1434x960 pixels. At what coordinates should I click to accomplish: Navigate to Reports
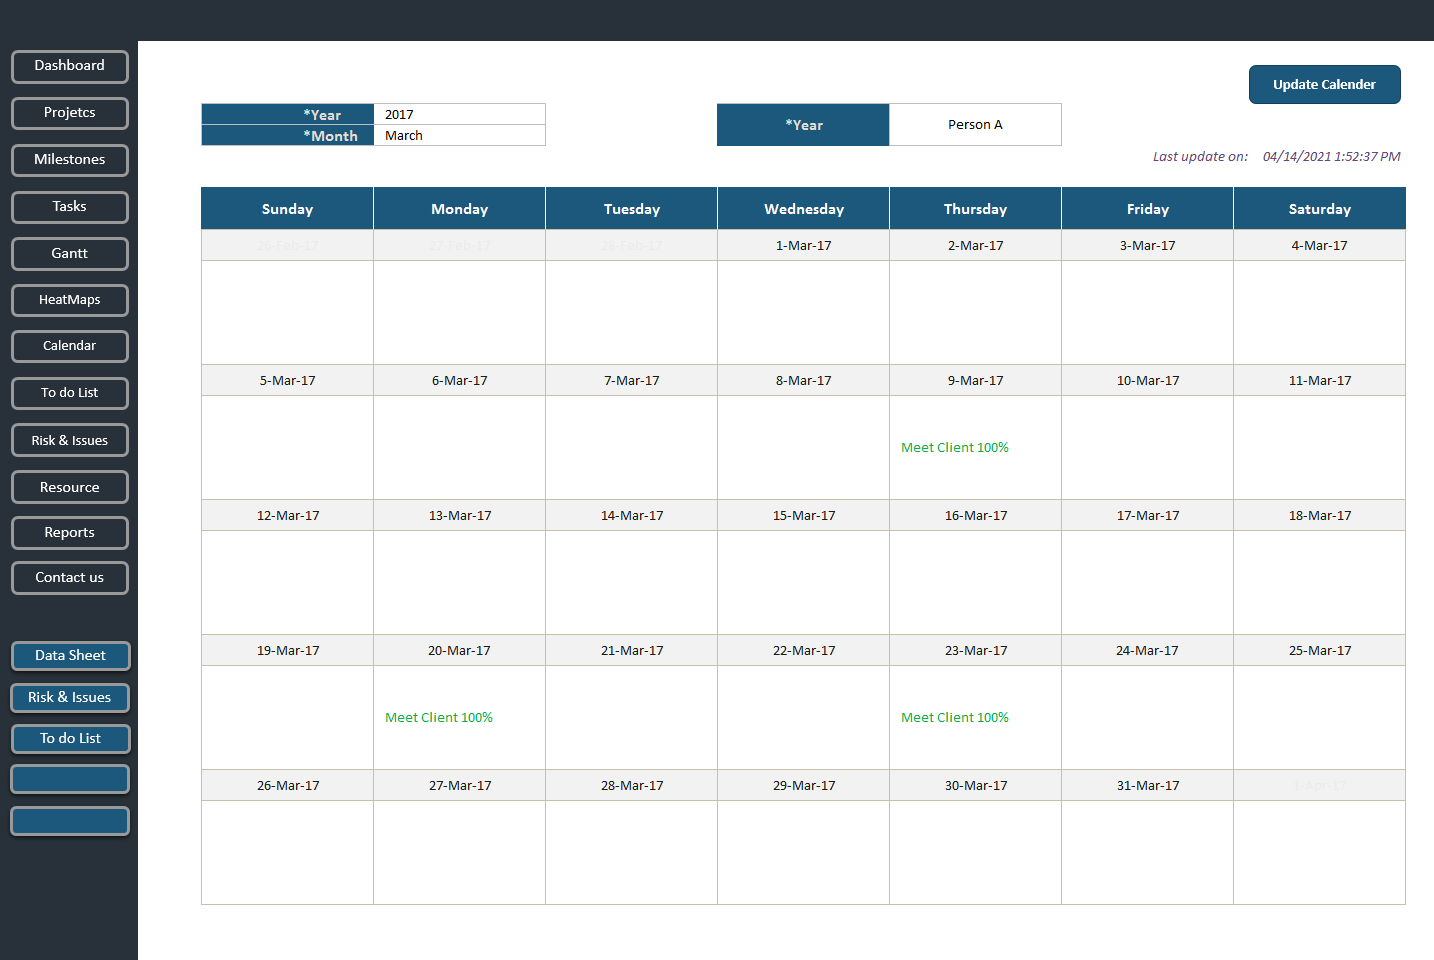pyautogui.click(x=69, y=533)
